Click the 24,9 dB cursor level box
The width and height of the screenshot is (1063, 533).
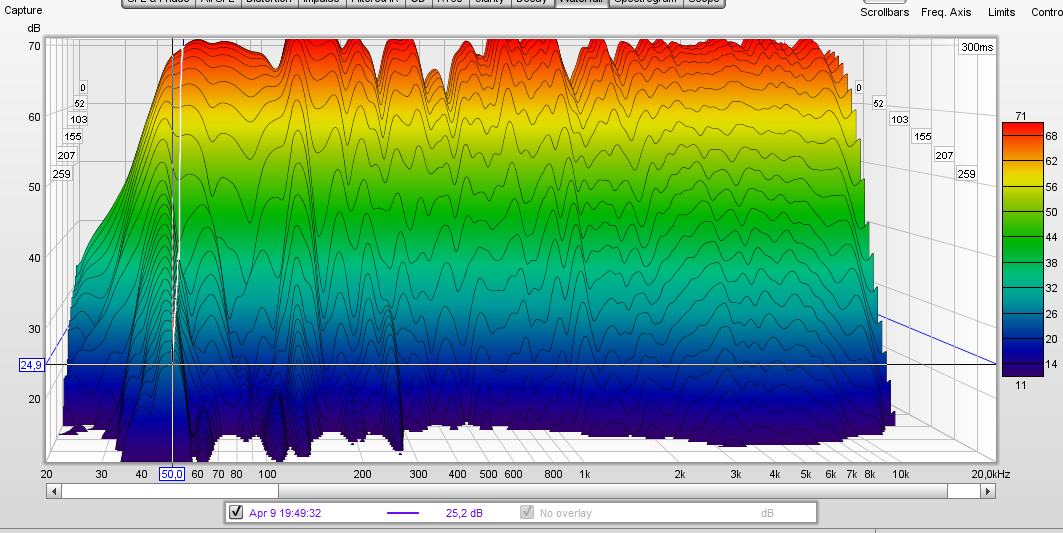coord(31,365)
